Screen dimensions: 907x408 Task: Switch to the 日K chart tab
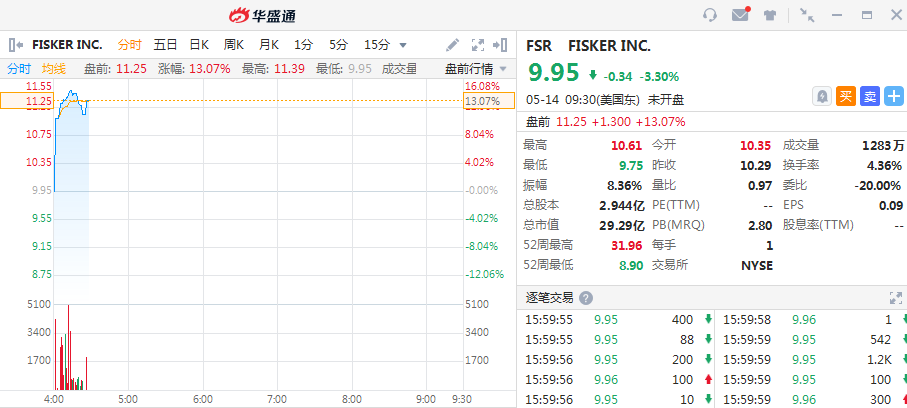[199, 45]
